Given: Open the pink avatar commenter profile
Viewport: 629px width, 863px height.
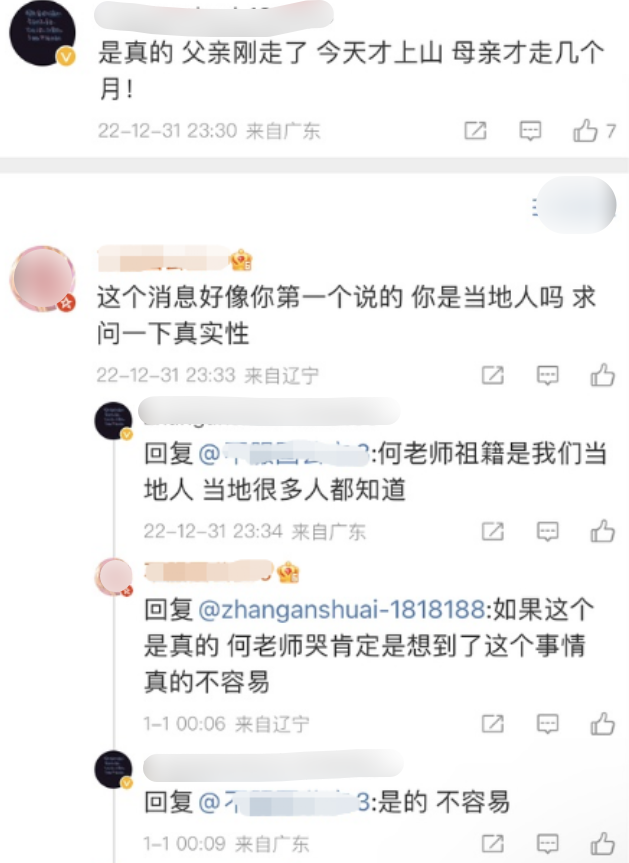Looking at the screenshot, I should (43, 278).
